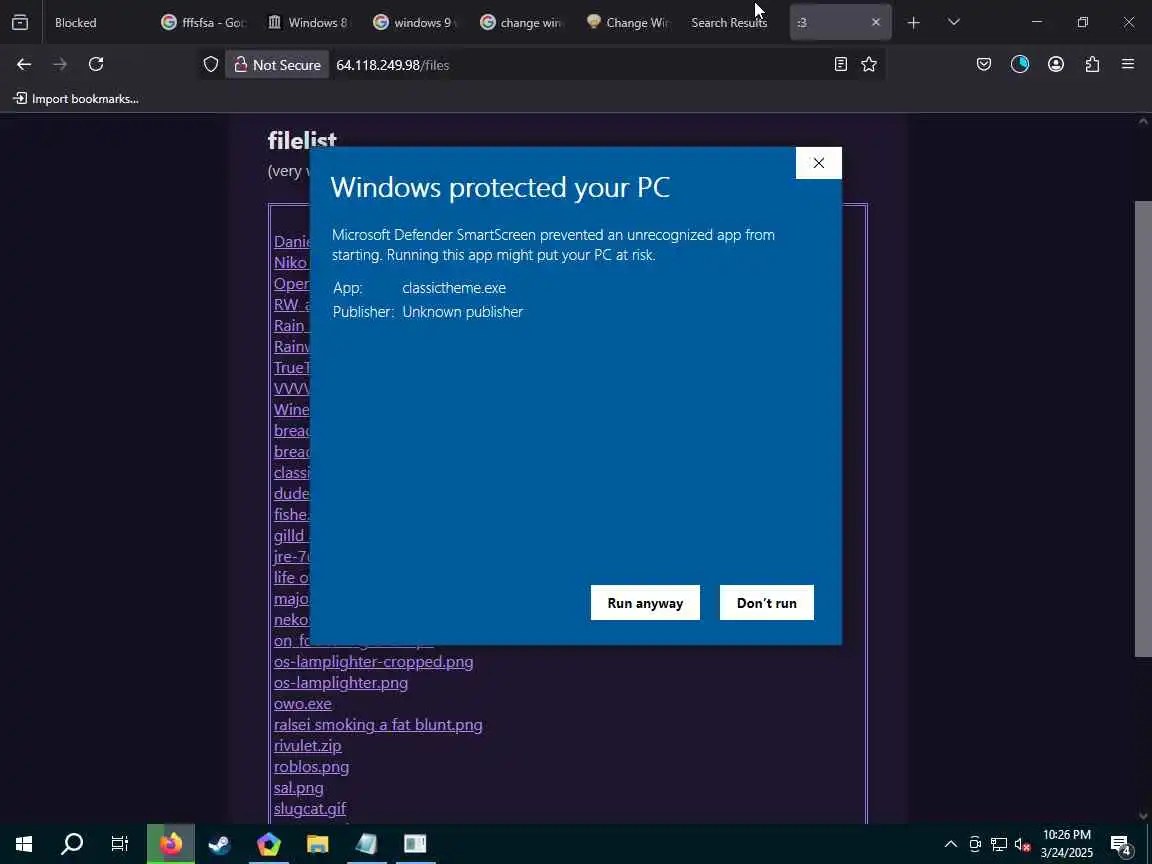The width and height of the screenshot is (1152, 864).
Task: Click the Meet Now tray icon
Action: click(x=975, y=844)
